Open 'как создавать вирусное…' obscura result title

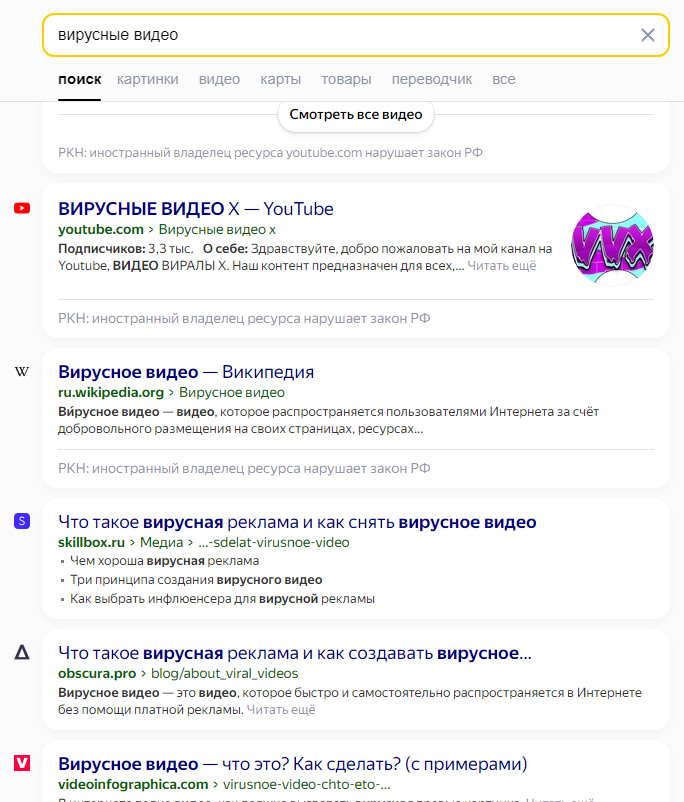click(x=295, y=653)
